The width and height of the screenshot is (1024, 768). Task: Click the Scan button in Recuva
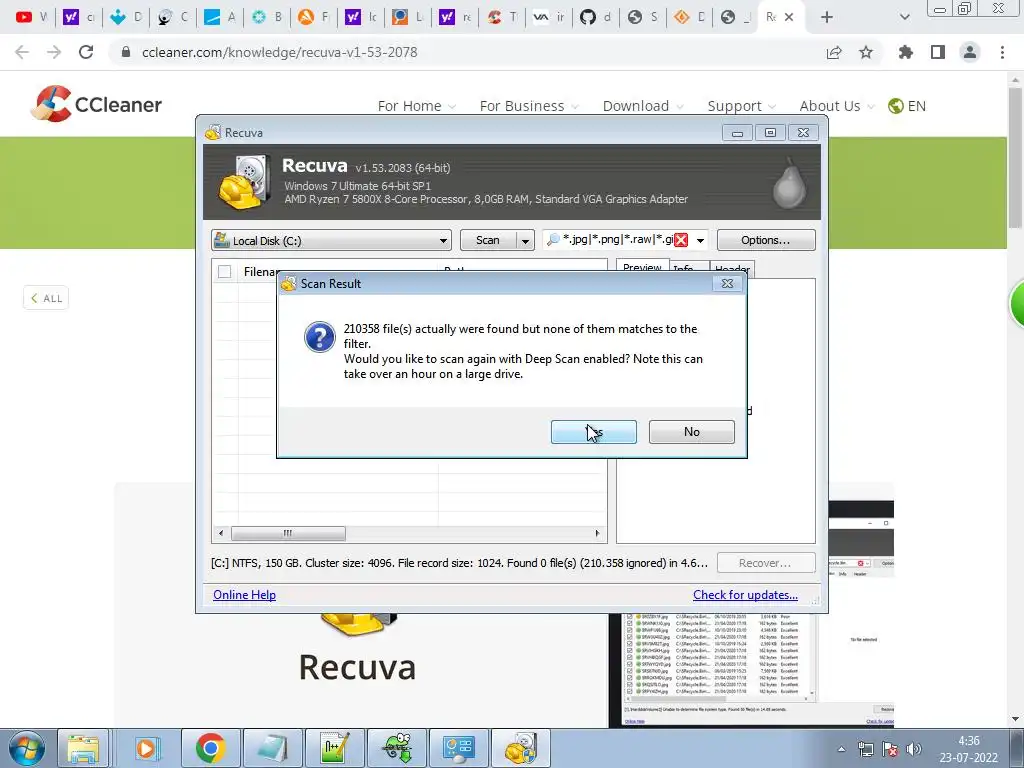[x=488, y=240]
